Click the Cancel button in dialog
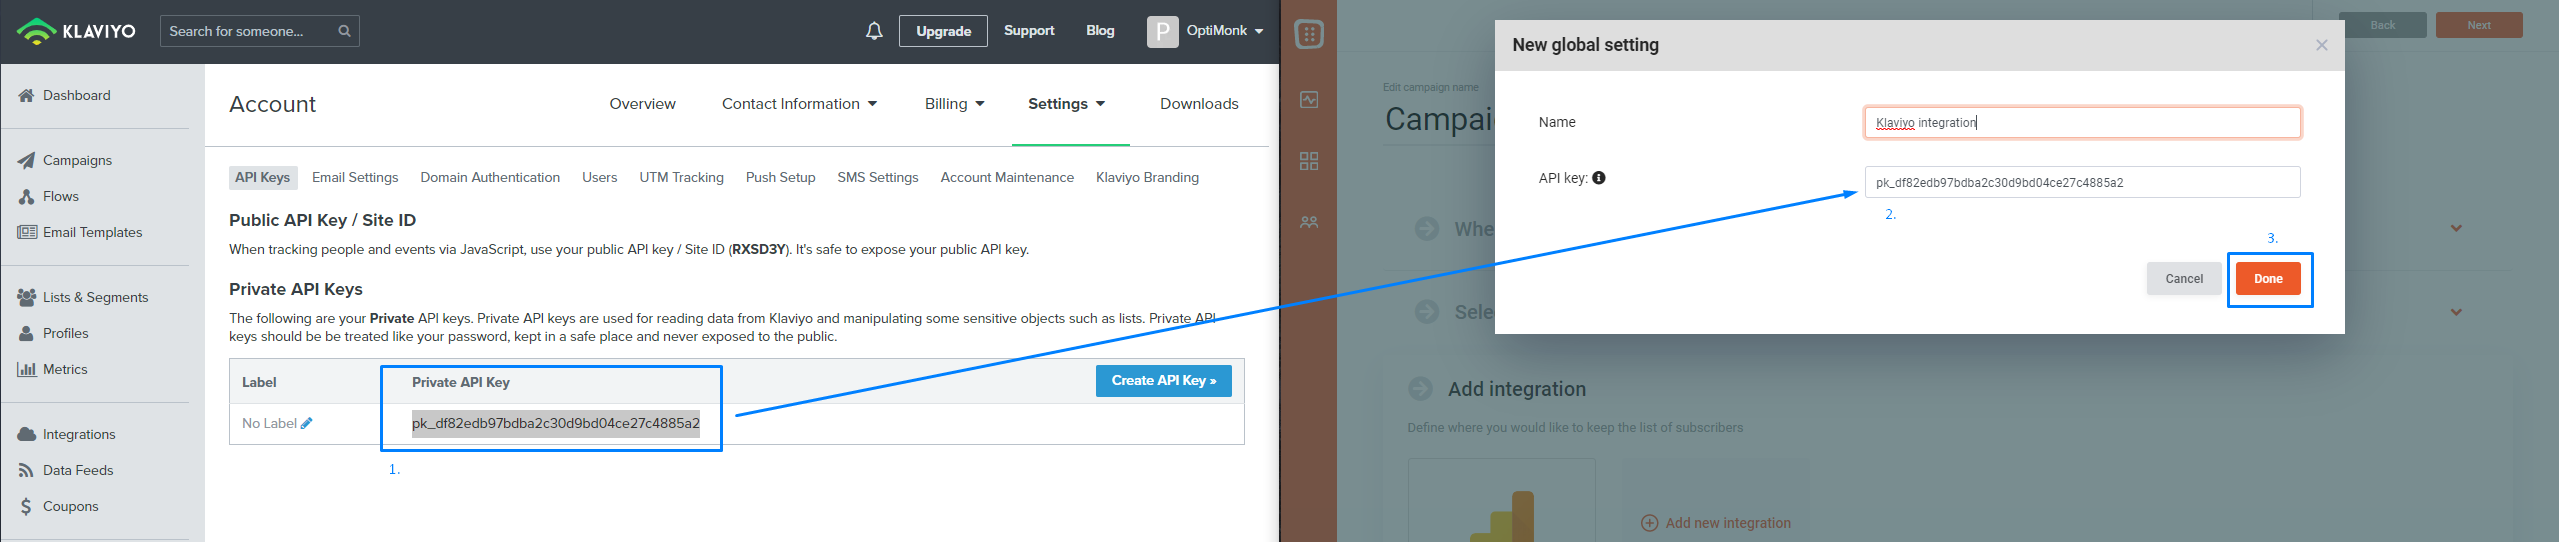The width and height of the screenshot is (2559, 542). click(x=2184, y=279)
